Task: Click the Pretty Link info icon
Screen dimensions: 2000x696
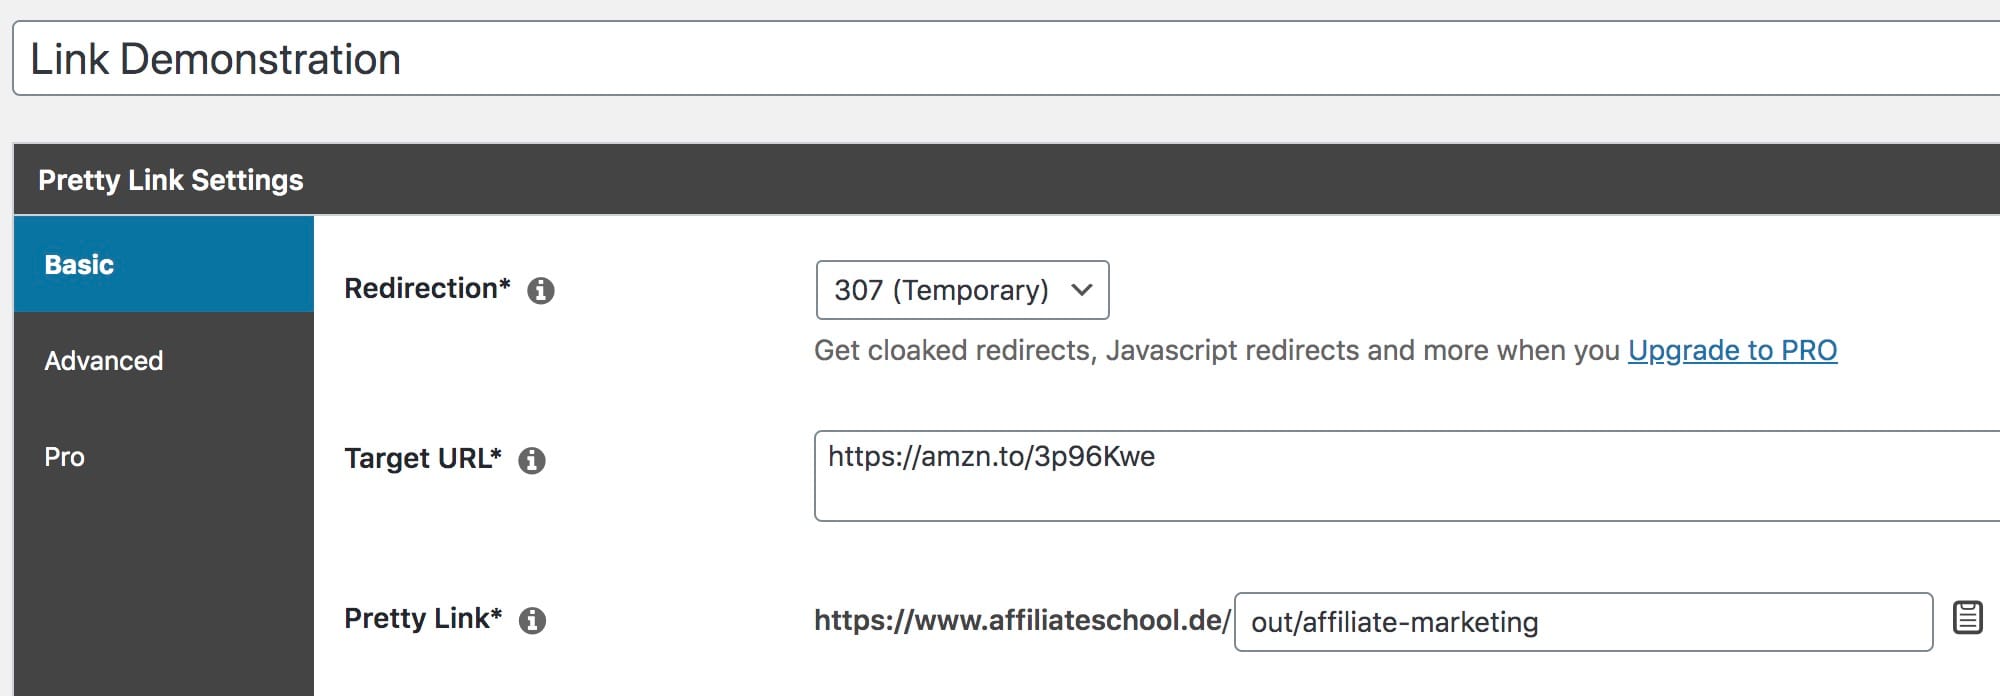Action: 533,620
